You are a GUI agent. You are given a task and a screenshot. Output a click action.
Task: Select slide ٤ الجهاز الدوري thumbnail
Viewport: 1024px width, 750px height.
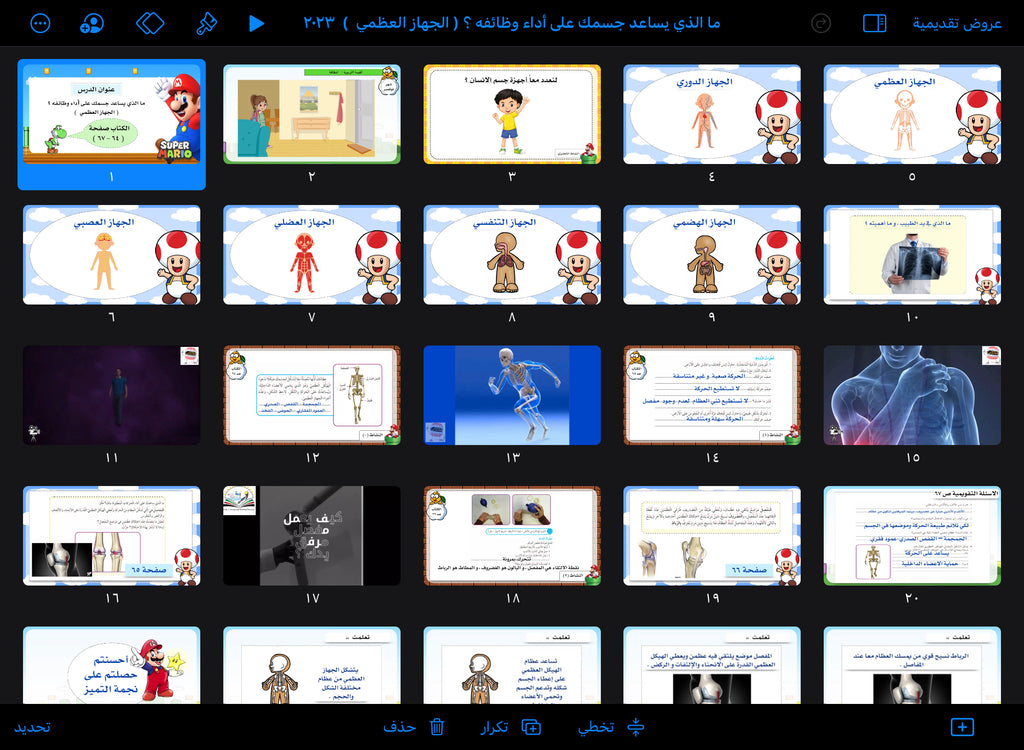pos(712,114)
